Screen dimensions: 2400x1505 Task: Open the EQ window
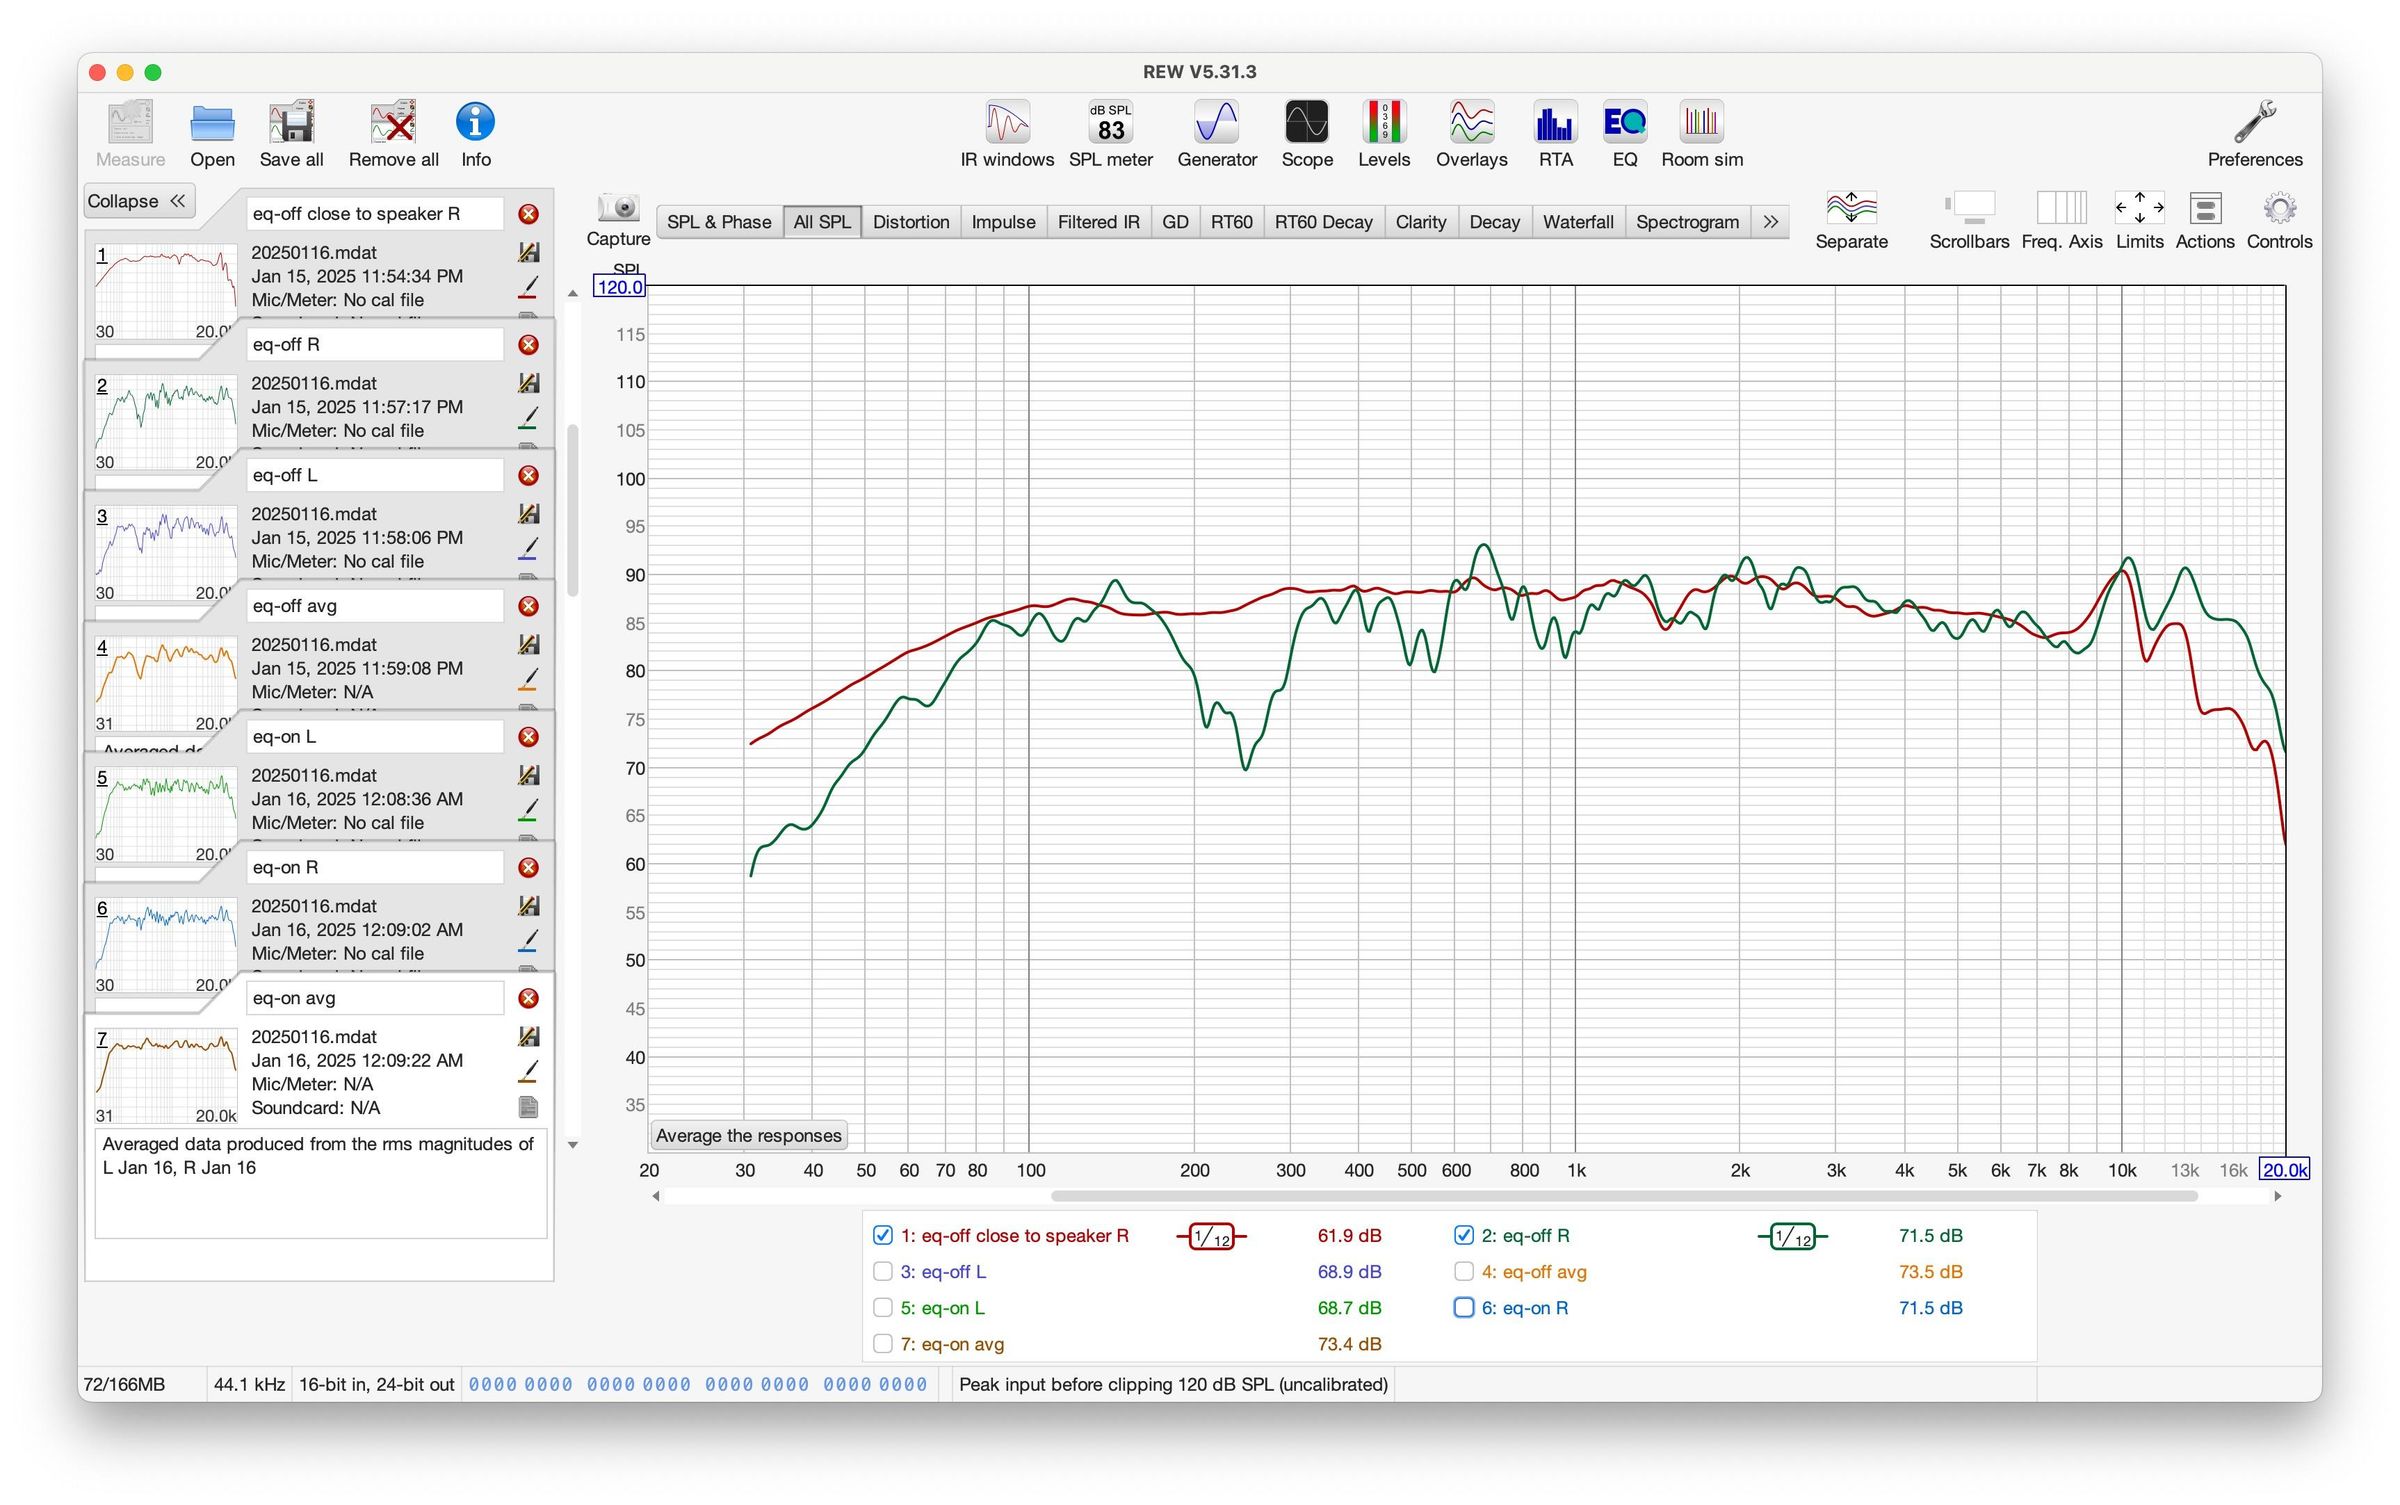pyautogui.click(x=1624, y=123)
